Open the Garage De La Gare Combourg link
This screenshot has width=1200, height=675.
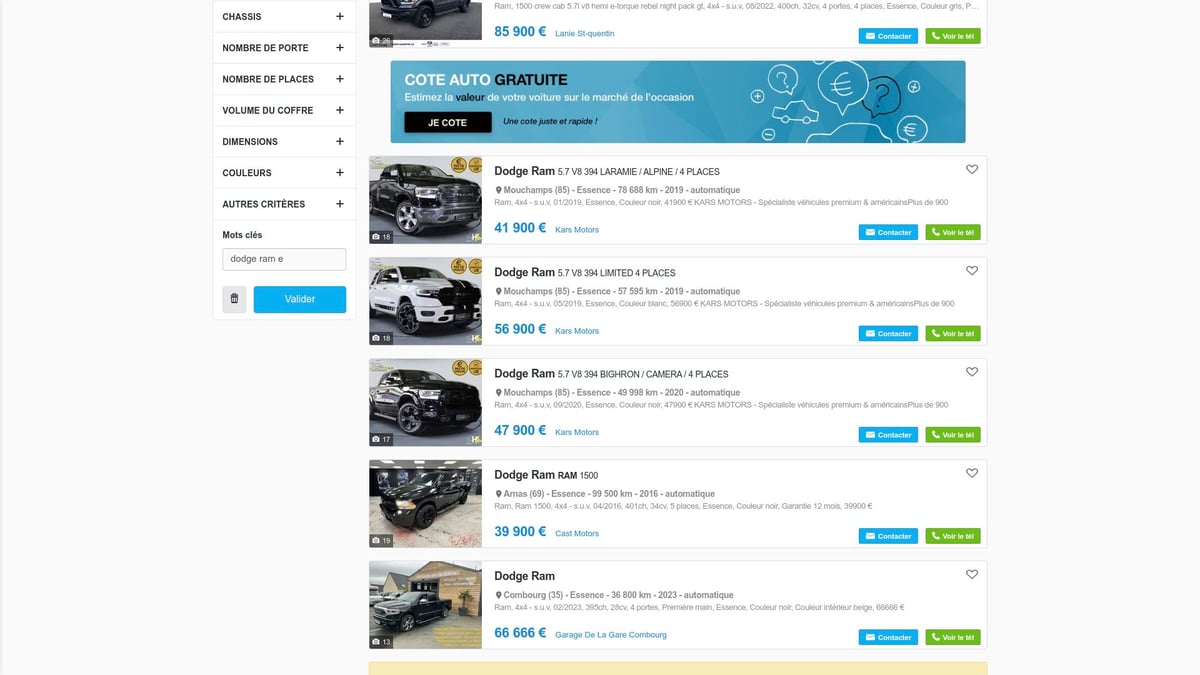611,634
